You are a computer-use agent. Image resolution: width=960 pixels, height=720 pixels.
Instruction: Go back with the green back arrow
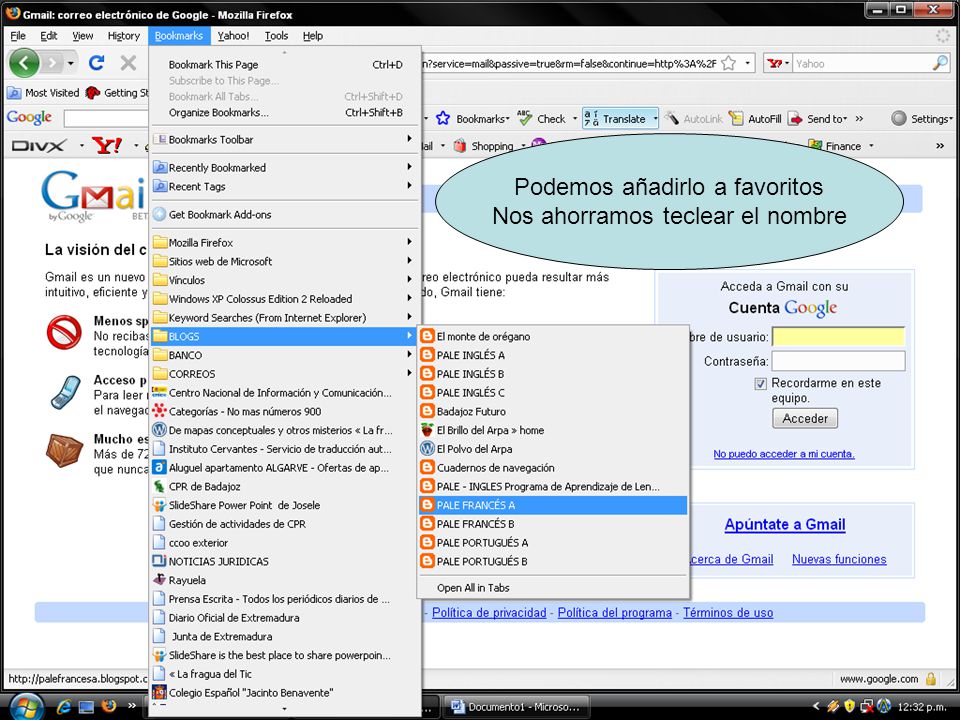(x=24, y=63)
